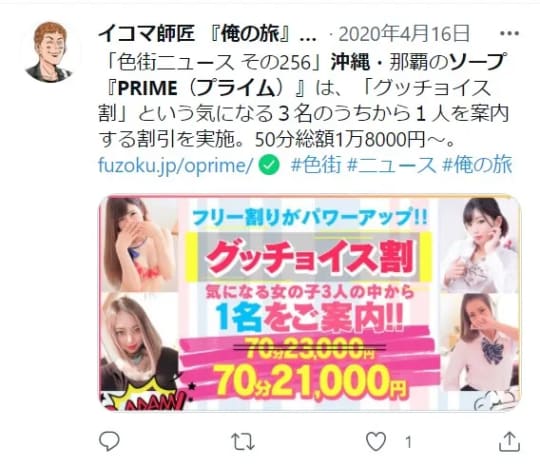Image resolution: width=540 pixels, height=468 pixels.
Task: Open the three-dot more options menu
Action: pos(509,33)
